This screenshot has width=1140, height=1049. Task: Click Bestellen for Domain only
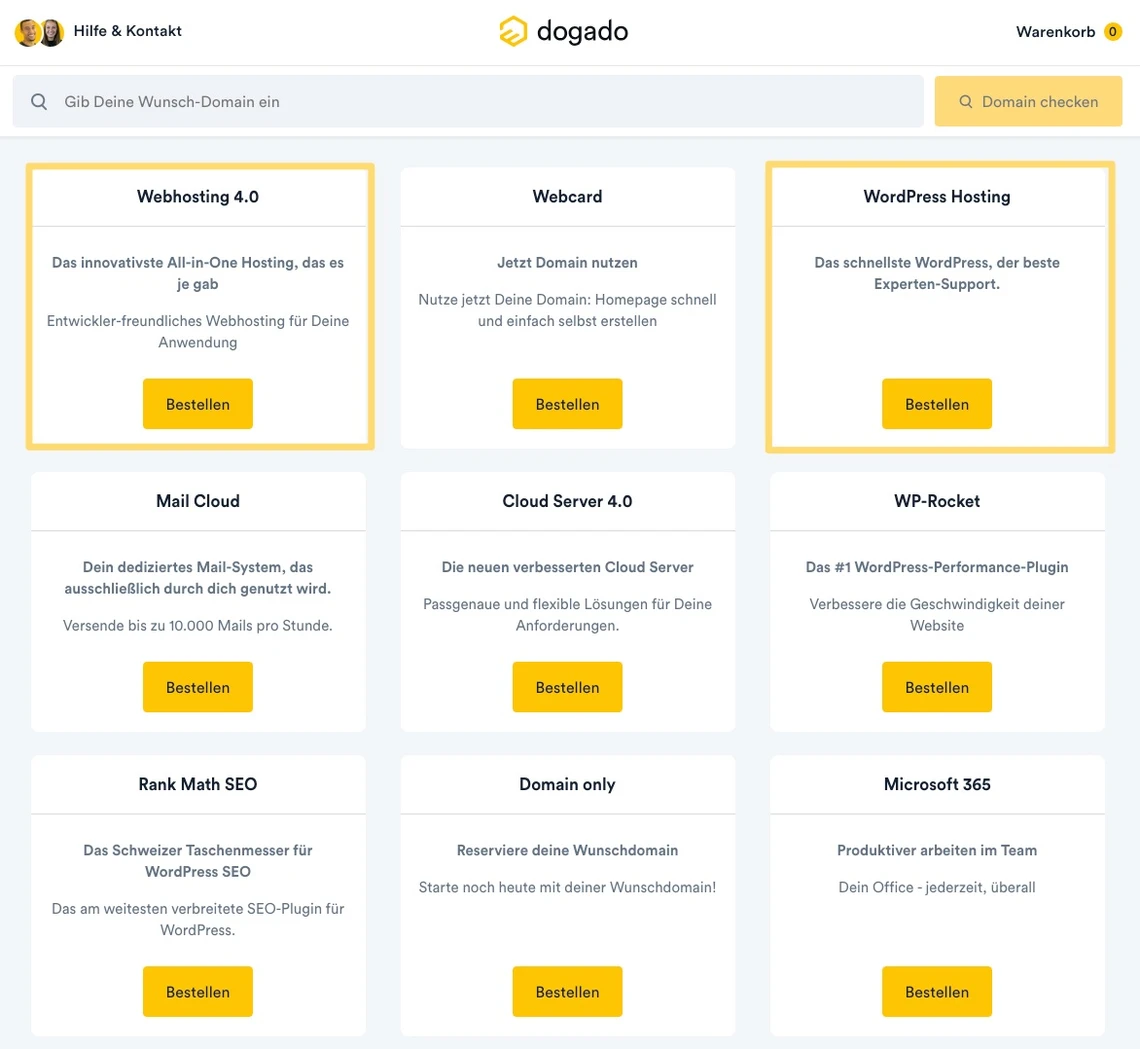coord(567,991)
